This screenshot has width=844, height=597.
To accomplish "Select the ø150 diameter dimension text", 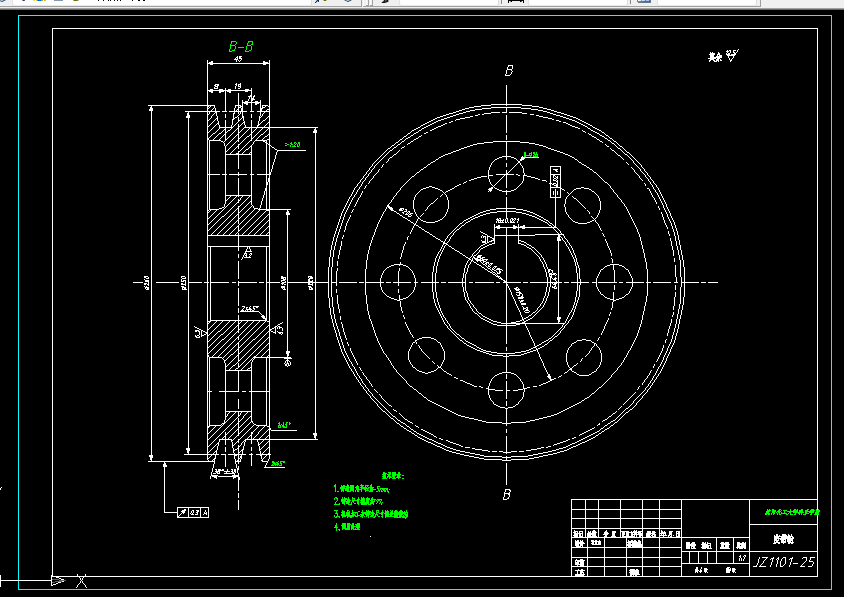I will point(183,282).
